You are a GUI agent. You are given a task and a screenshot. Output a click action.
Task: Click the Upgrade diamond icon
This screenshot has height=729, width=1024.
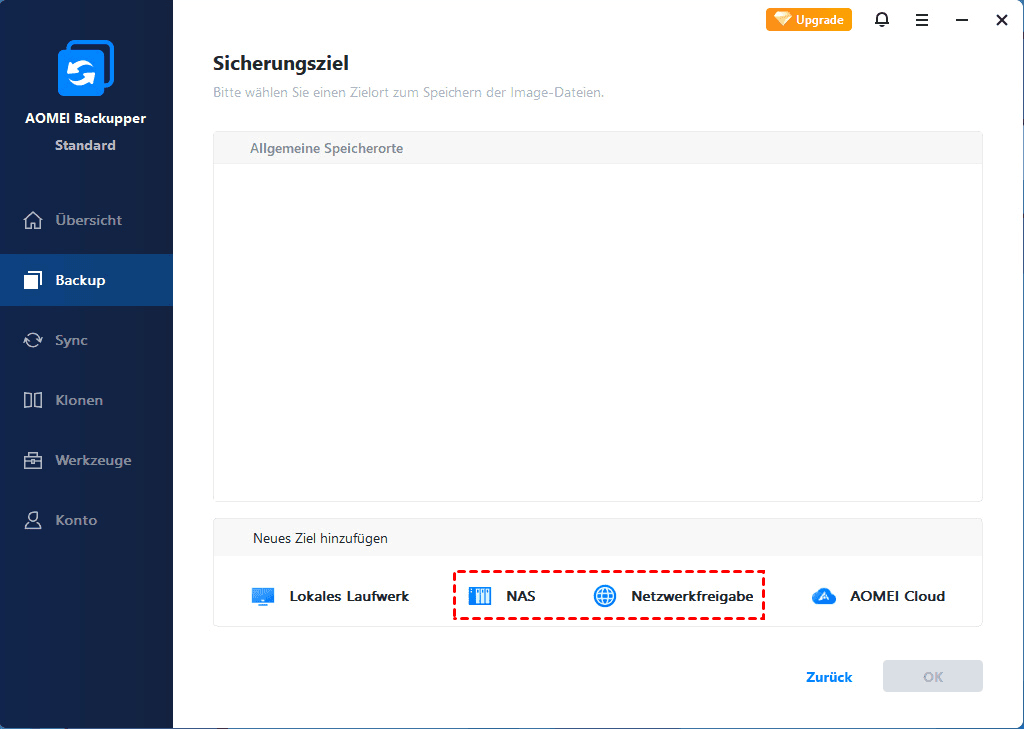[782, 19]
